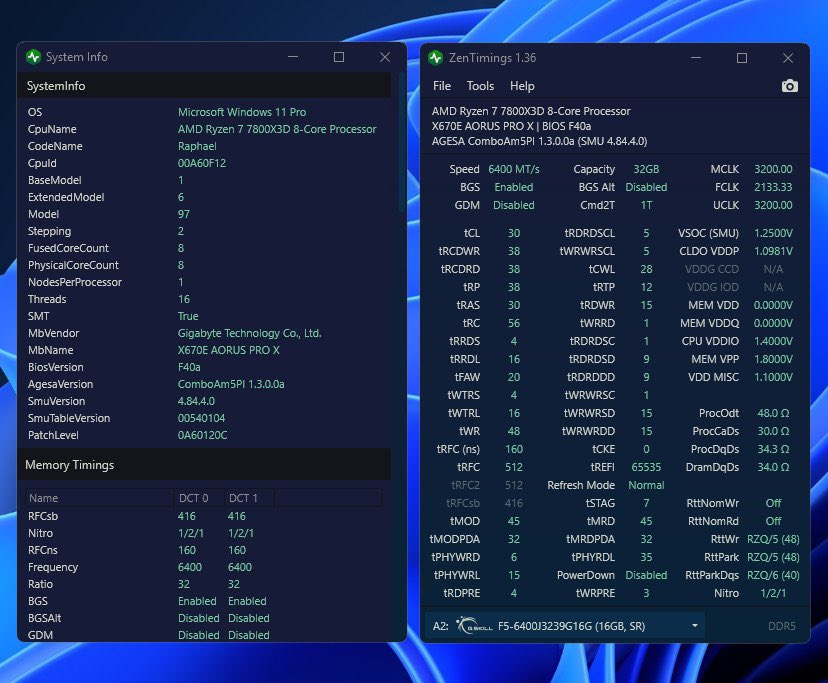The width and height of the screenshot is (828, 683).
Task: Minimize the ZenTimings window
Action: click(x=696, y=58)
